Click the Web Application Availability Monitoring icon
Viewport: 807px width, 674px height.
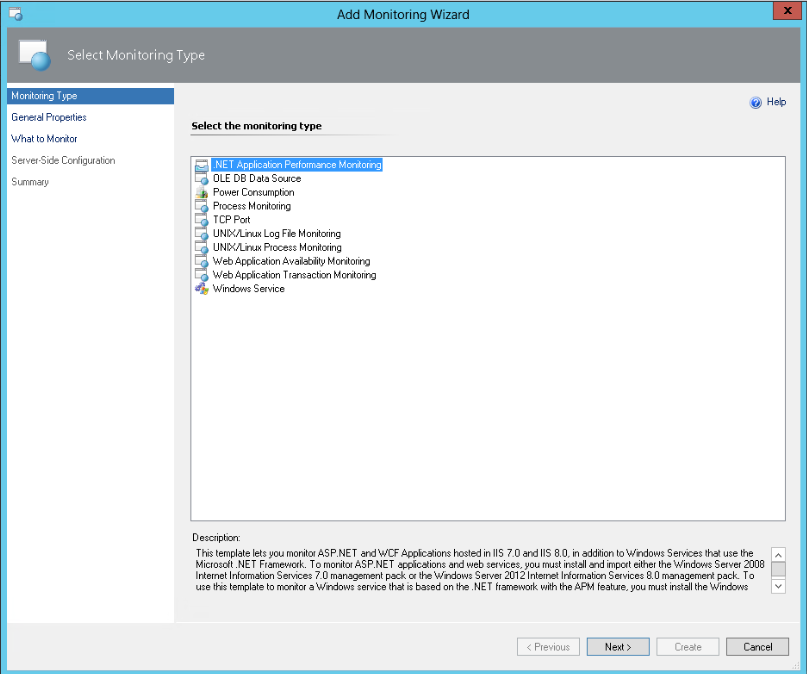point(202,261)
